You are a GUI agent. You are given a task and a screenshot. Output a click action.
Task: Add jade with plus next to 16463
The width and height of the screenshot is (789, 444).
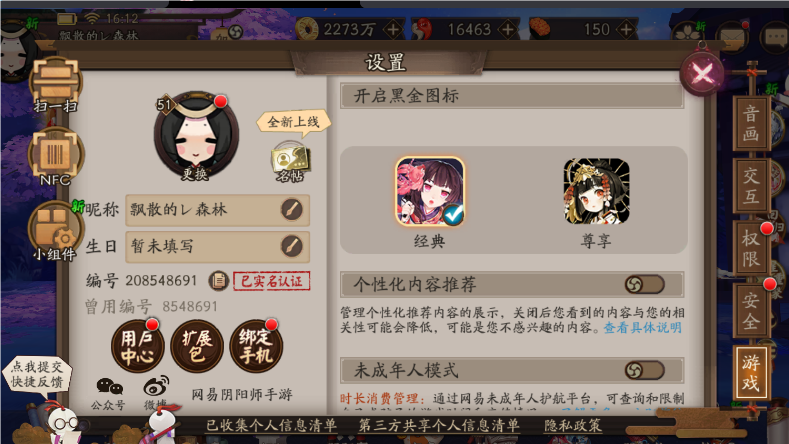[x=508, y=30]
